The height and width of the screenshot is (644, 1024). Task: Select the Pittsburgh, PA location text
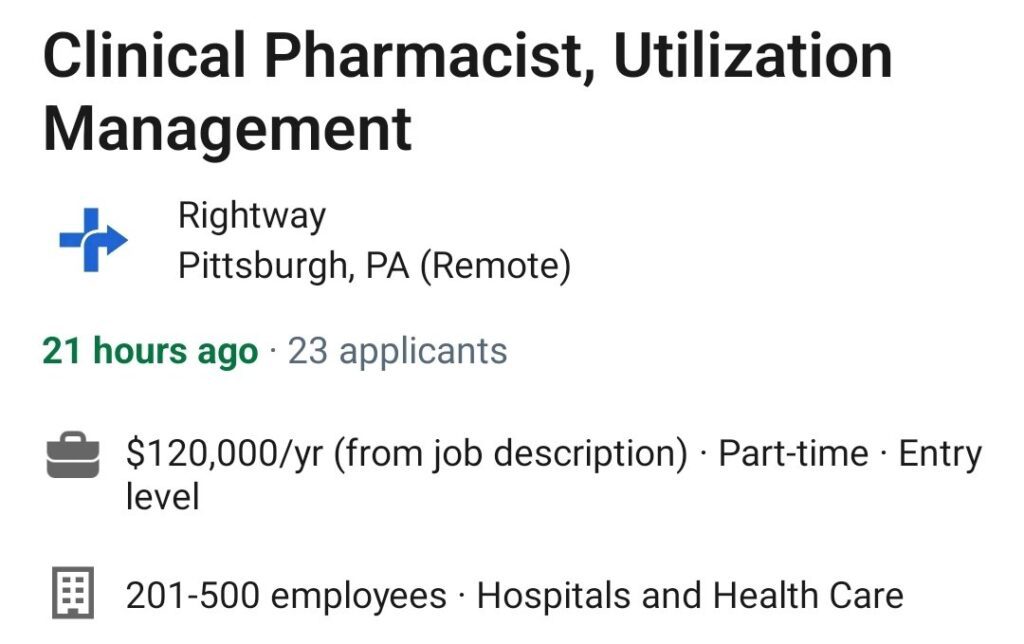pyautogui.click(x=294, y=266)
